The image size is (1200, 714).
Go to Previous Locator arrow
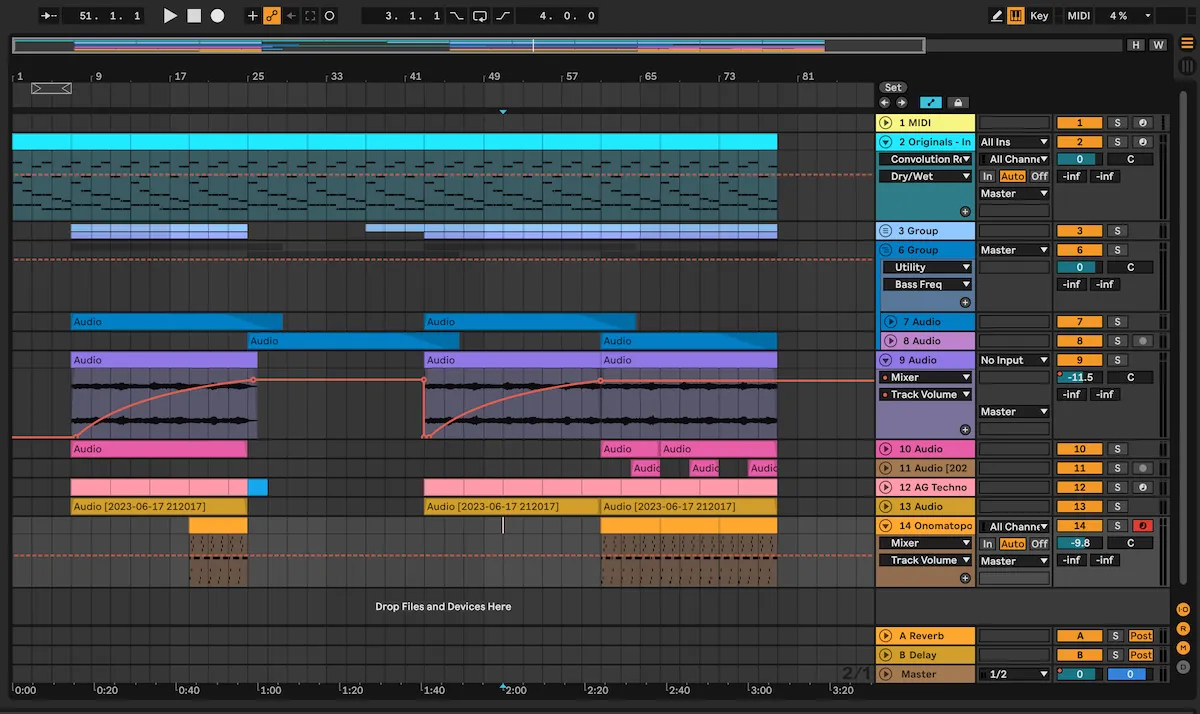(x=885, y=102)
